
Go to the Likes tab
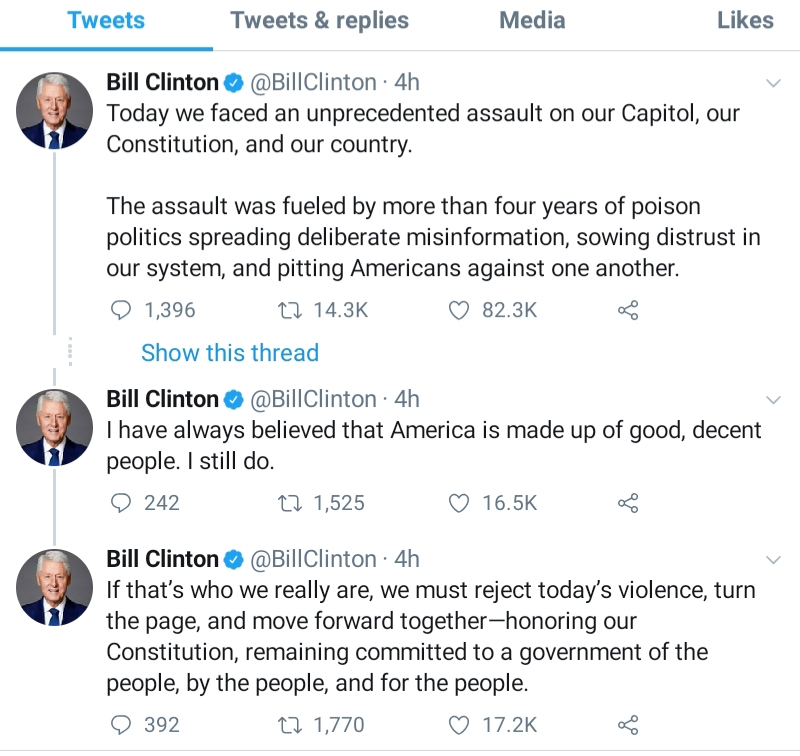[745, 20]
